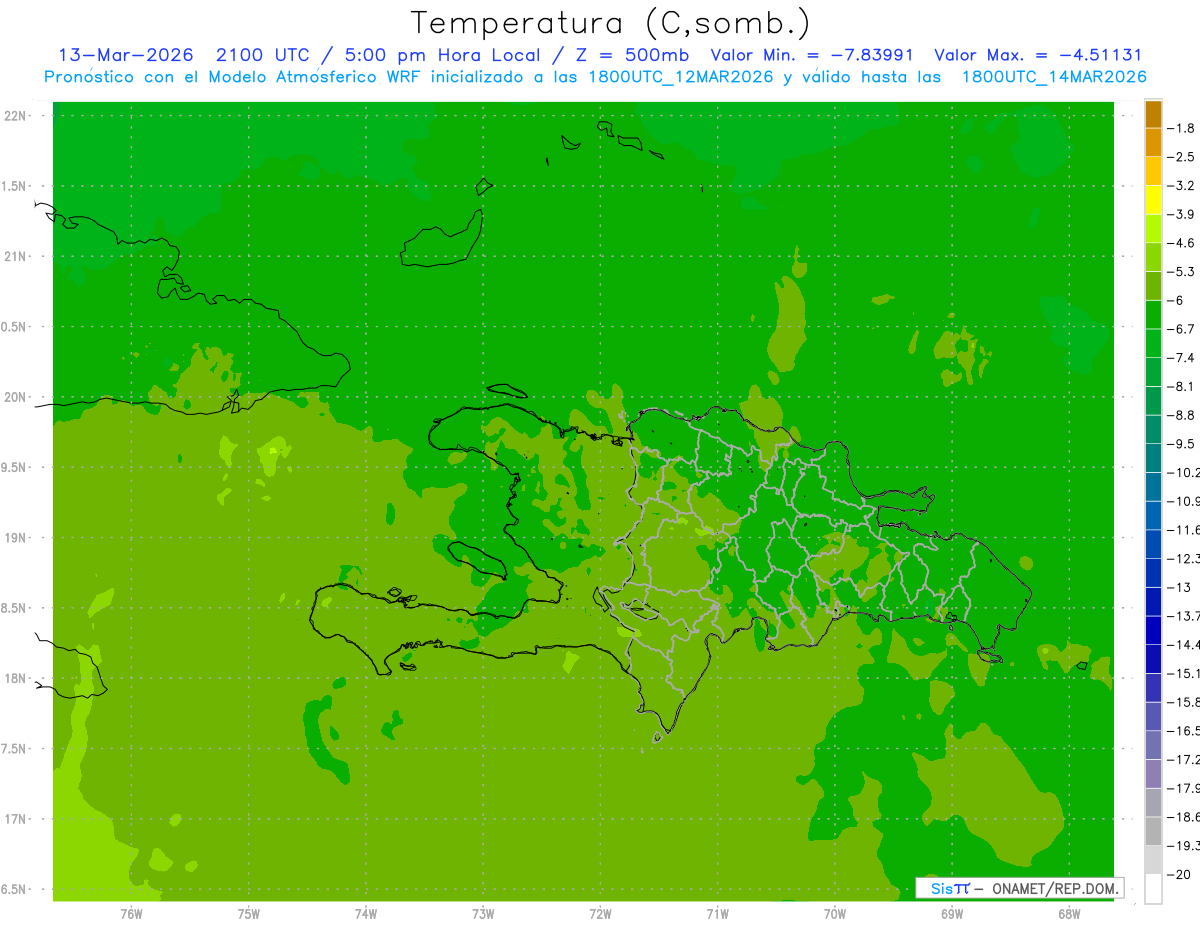Image resolution: width=1200 pixels, height=927 pixels.
Task: Click the '19N' latitude label
Action: coord(16,538)
